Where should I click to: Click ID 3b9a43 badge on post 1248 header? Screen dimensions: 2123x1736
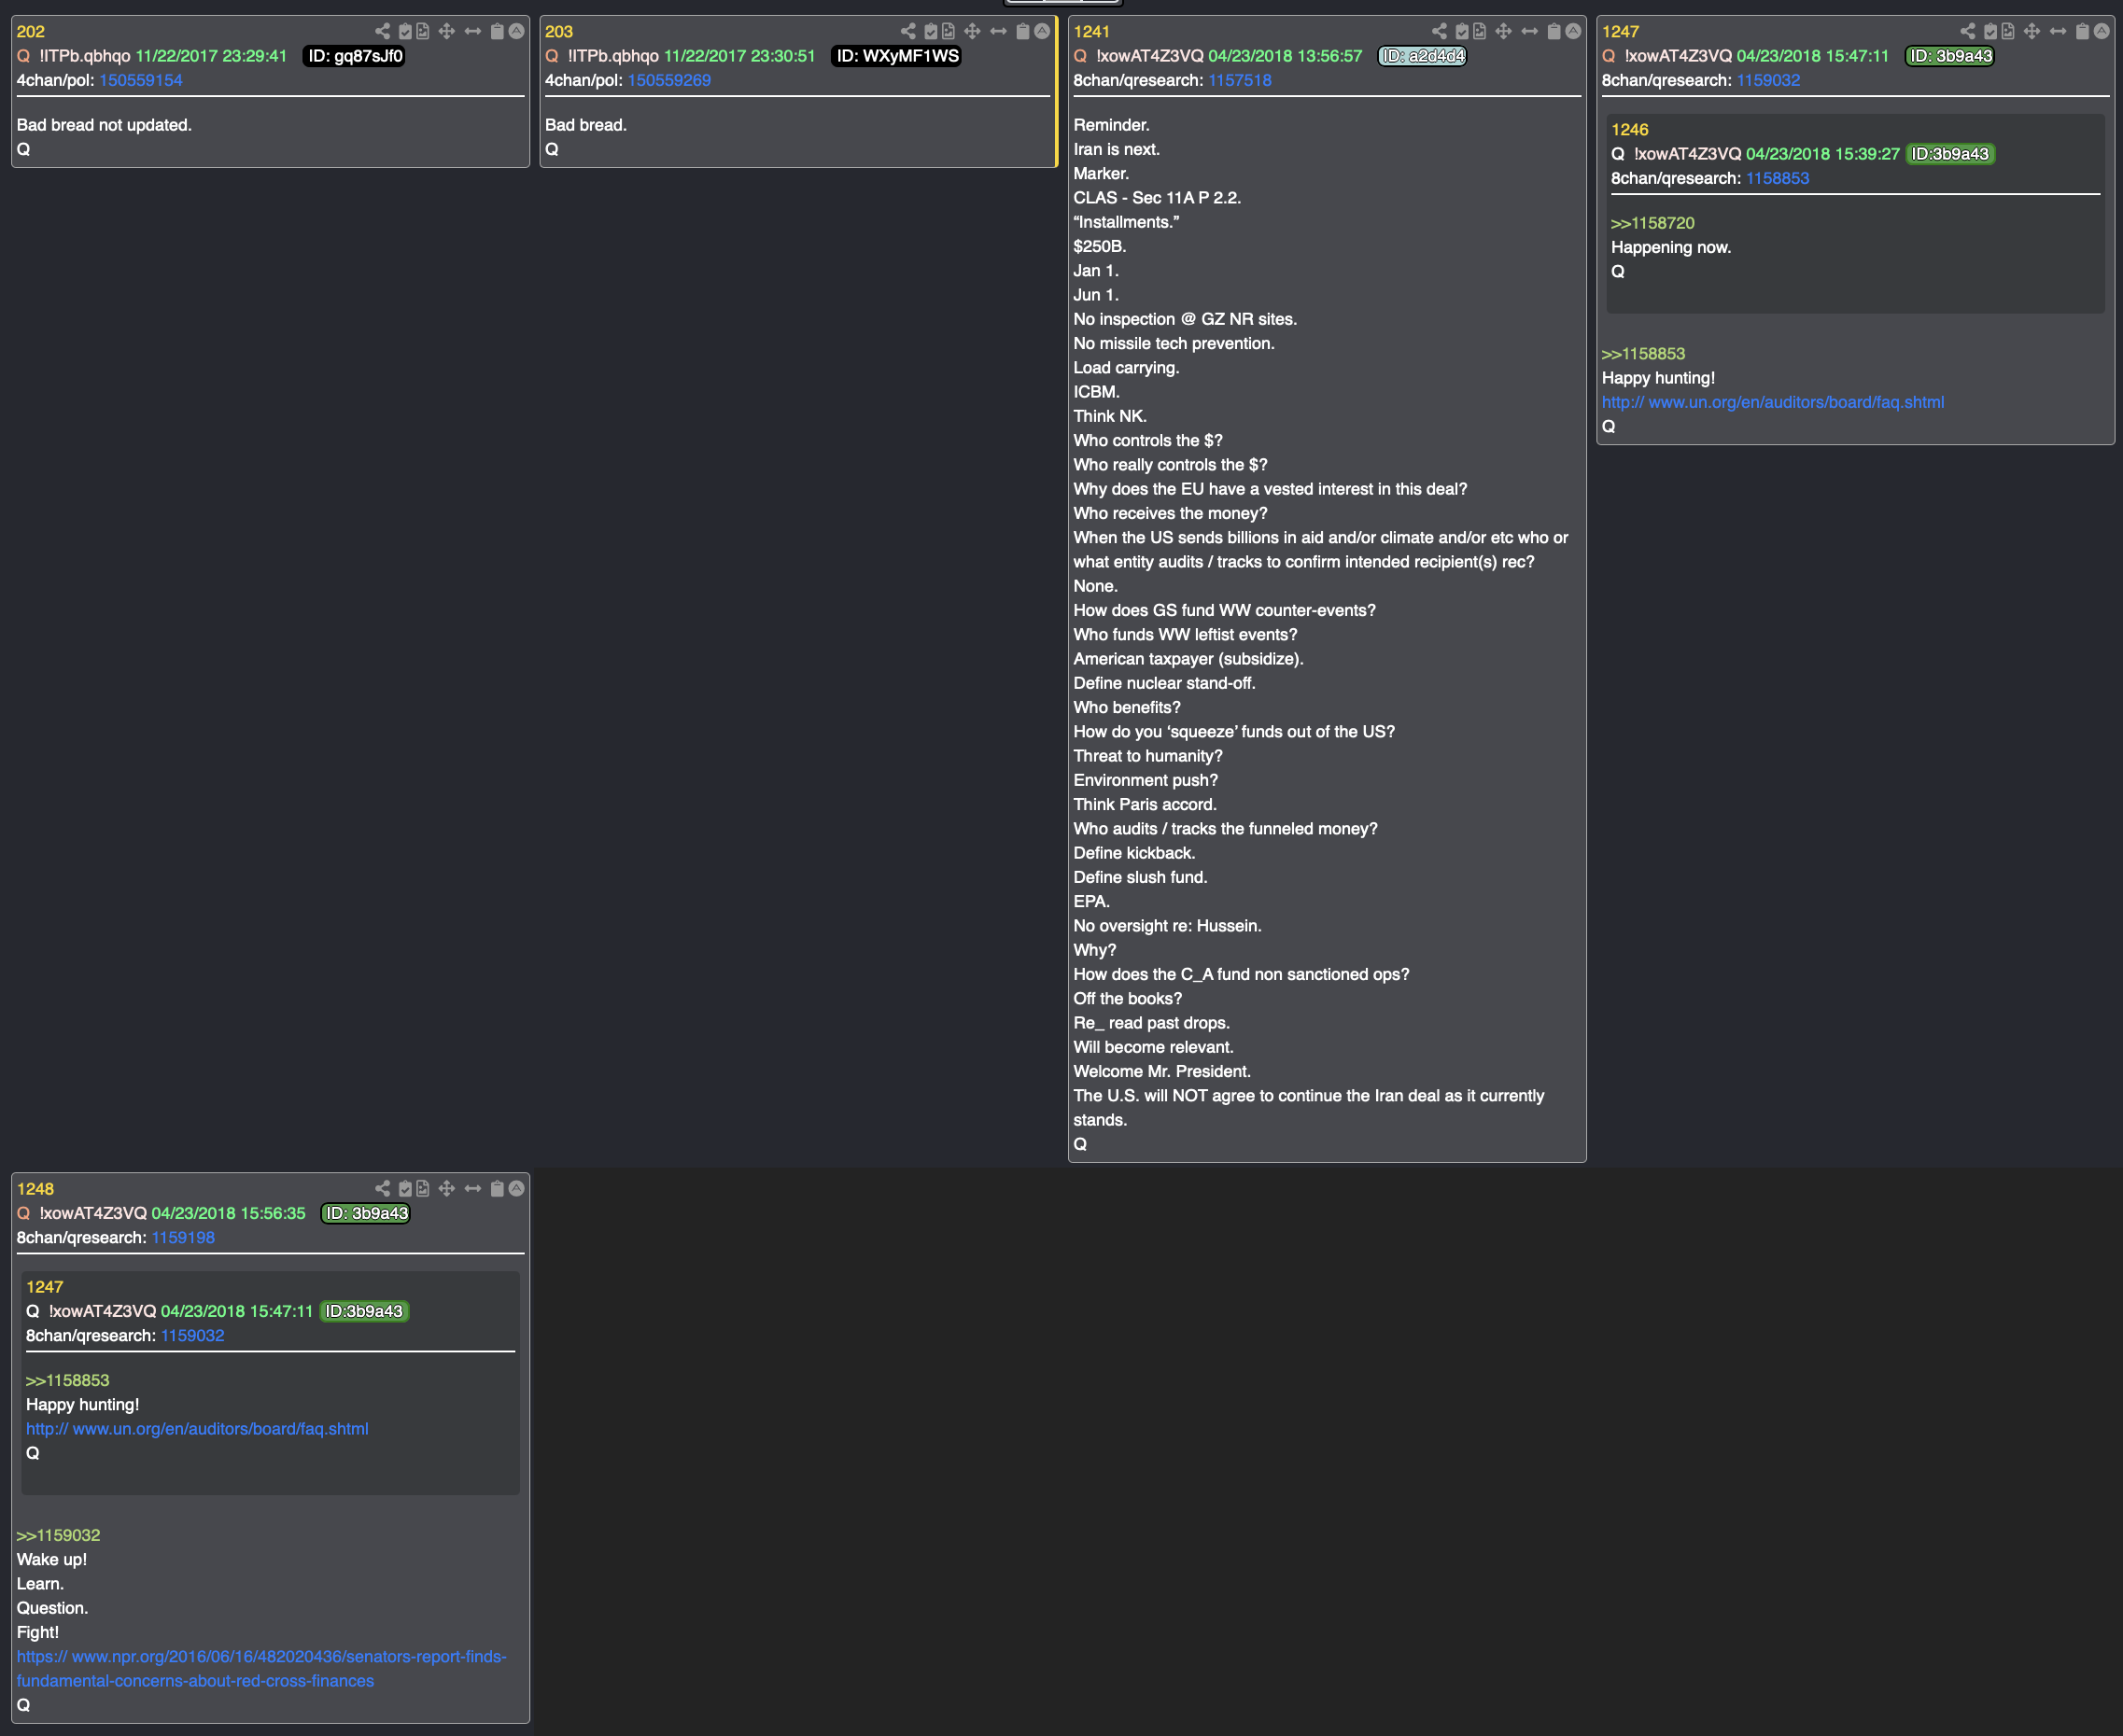point(366,1213)
